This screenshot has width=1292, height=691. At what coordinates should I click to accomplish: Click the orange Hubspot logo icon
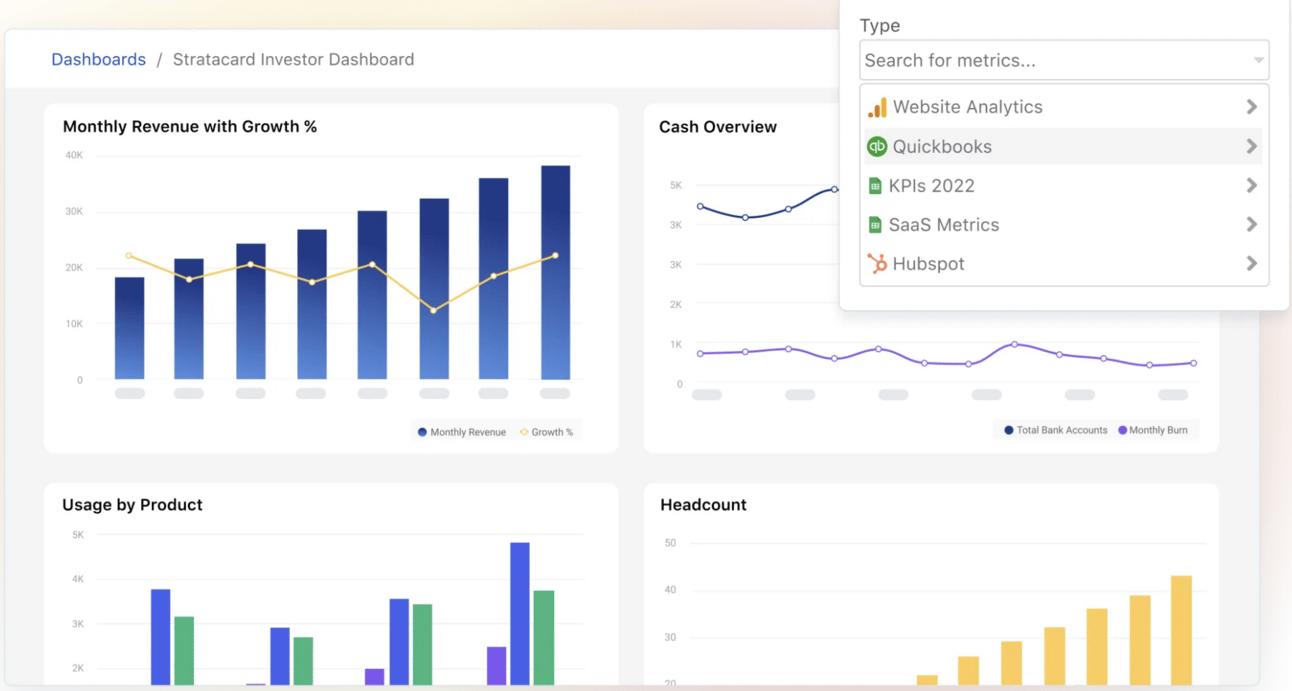tap(877, 264)
